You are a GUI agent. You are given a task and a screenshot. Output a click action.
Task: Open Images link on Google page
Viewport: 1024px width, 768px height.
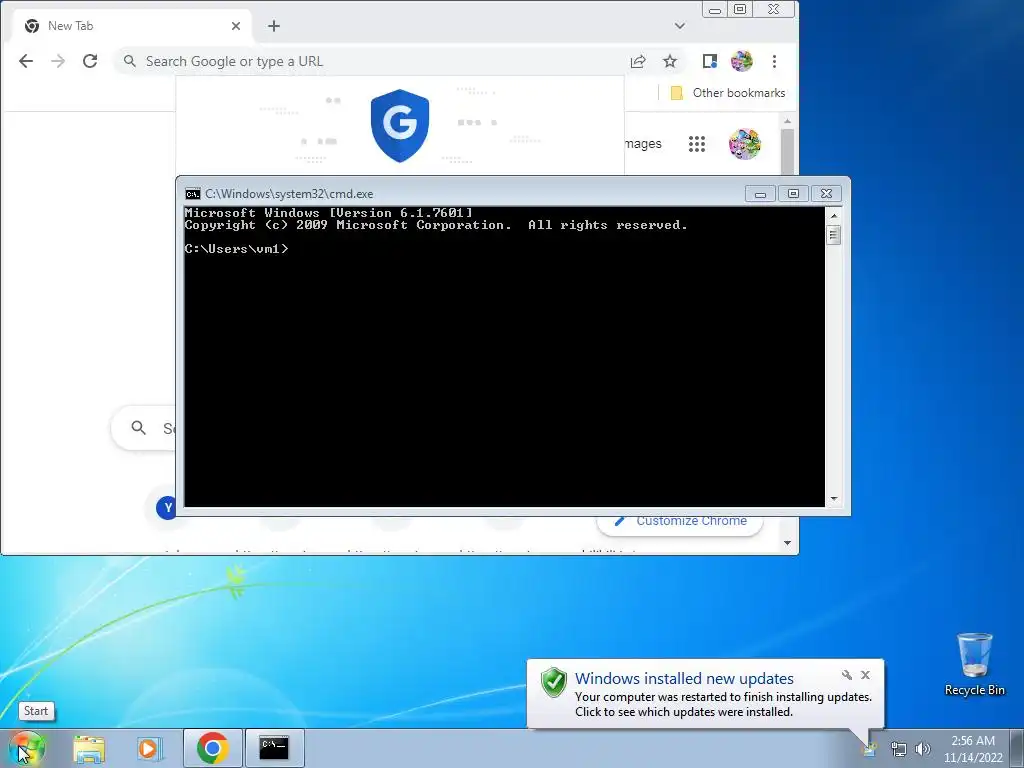643,144
